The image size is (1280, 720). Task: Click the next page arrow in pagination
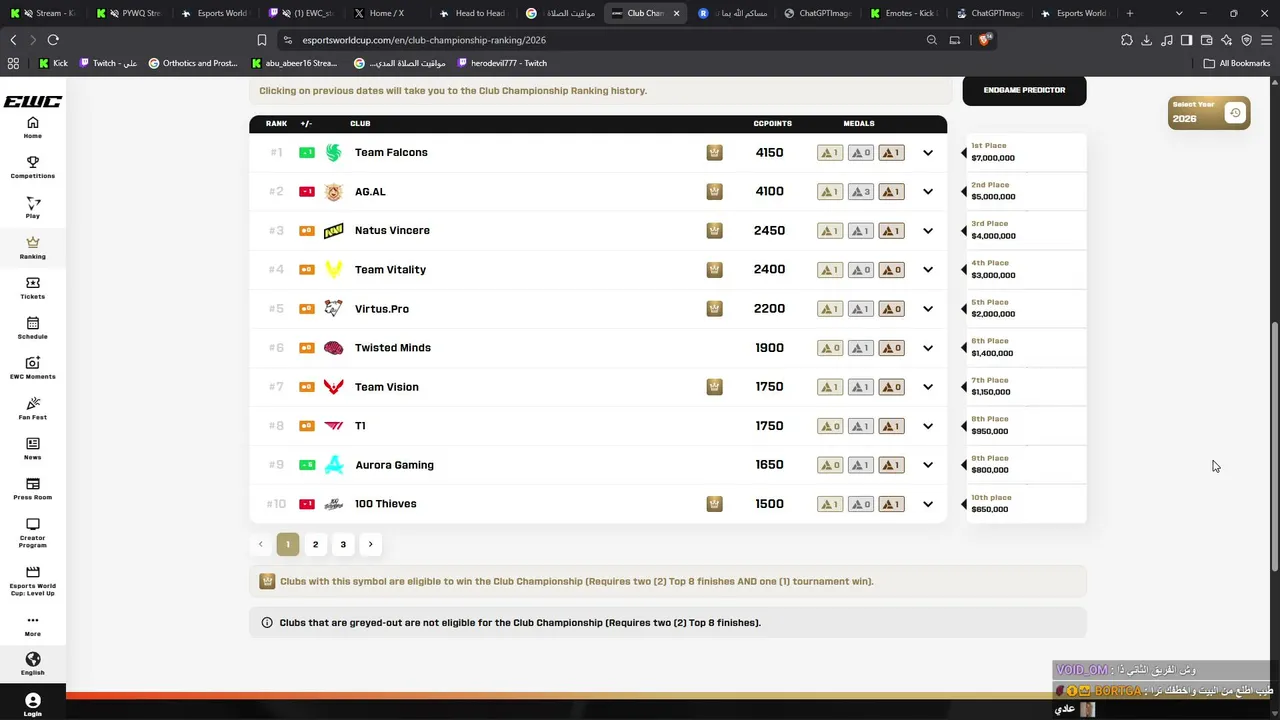pyautogui.click(x=371, y=544)
